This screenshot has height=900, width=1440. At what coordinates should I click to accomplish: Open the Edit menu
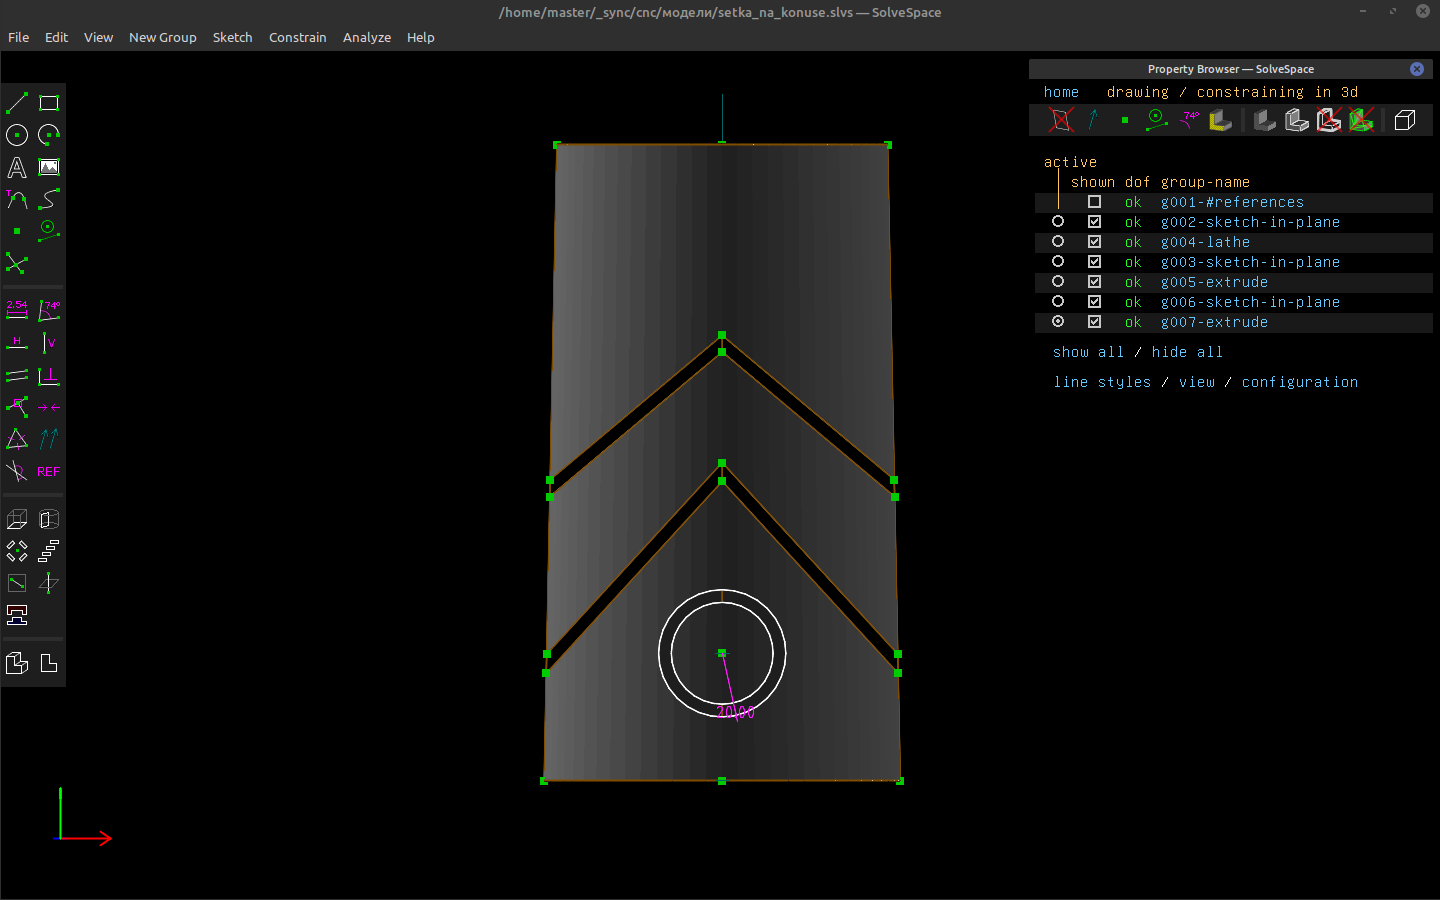[x=56, y=37]
